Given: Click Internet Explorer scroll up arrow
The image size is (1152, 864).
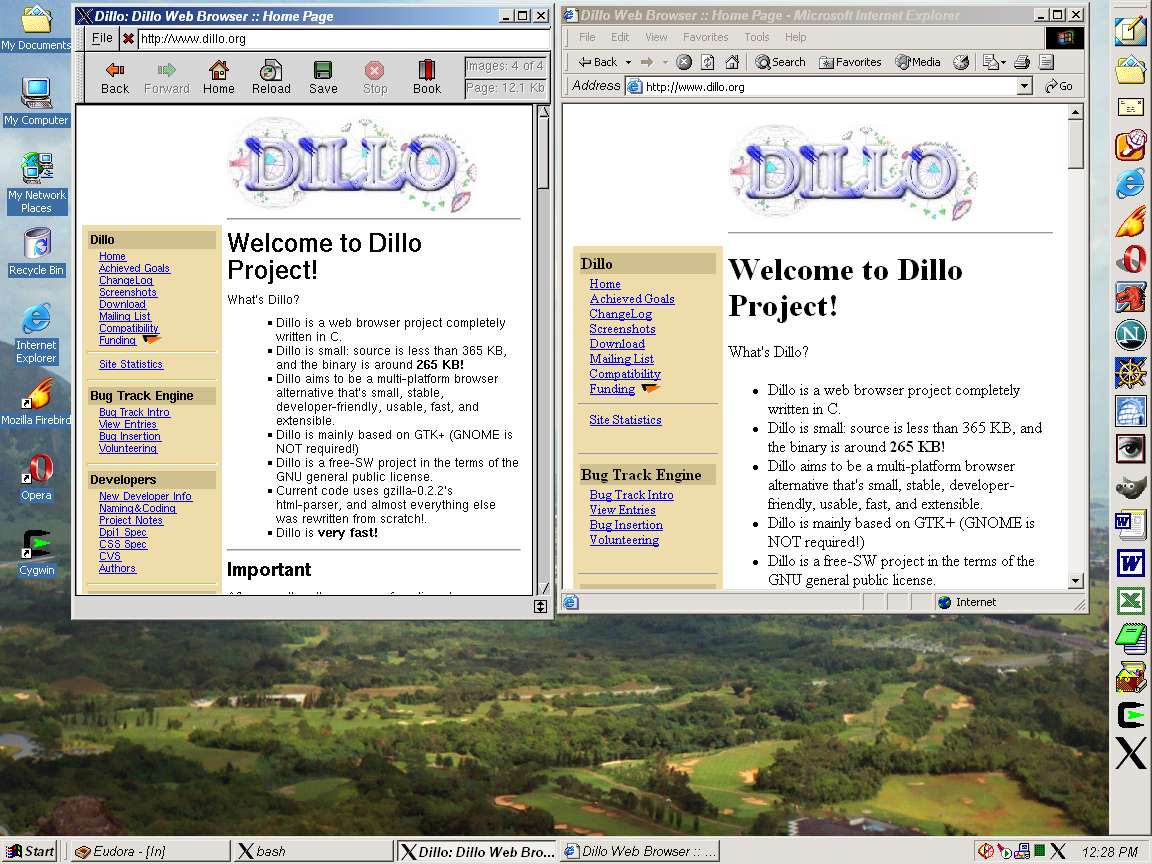Looking at the screenshot, I should tap(1076, 112).
